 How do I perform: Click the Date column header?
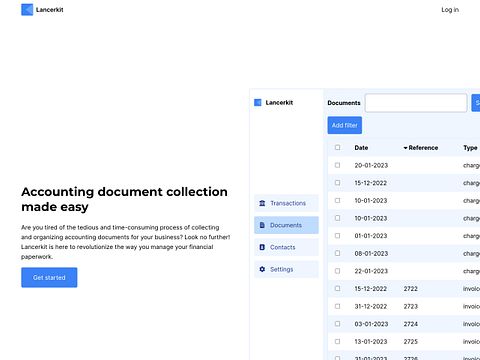361,148
